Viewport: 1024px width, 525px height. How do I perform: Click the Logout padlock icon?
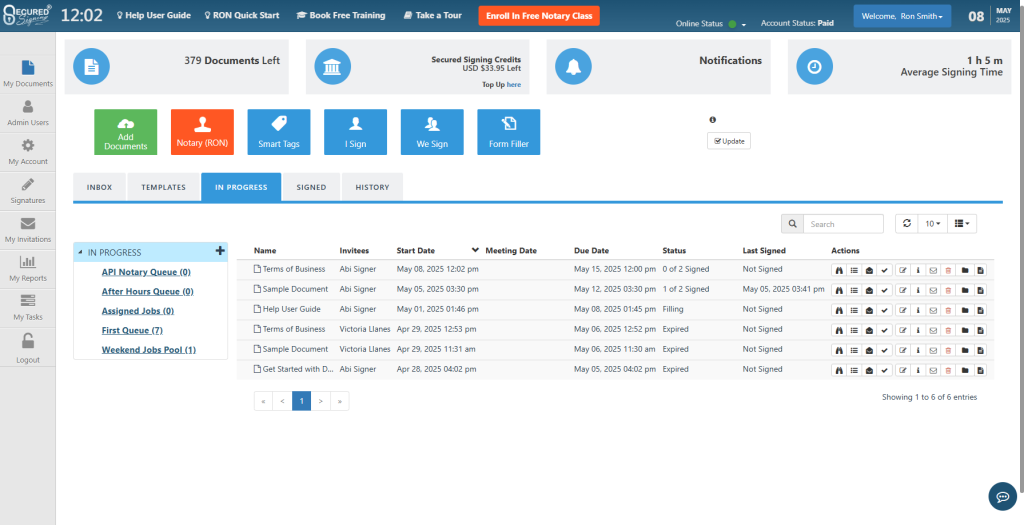27,341
